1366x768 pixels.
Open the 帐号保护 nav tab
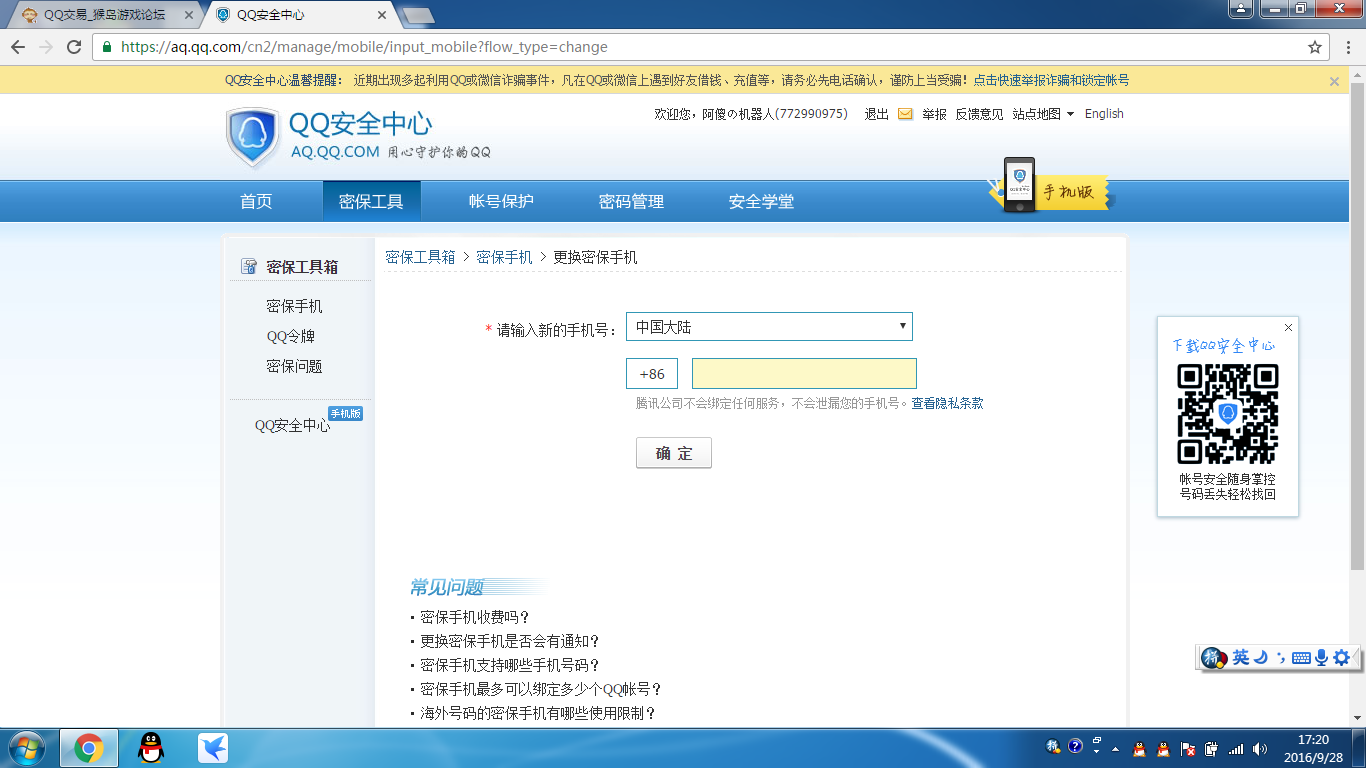pos(501,201)
